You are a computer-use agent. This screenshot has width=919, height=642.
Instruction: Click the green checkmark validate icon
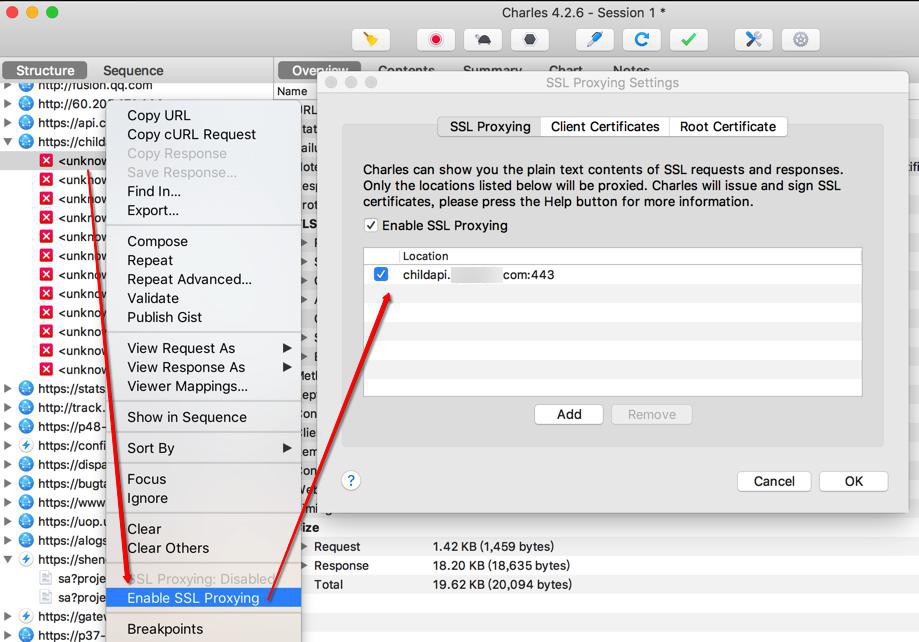(x=689, y=39)
